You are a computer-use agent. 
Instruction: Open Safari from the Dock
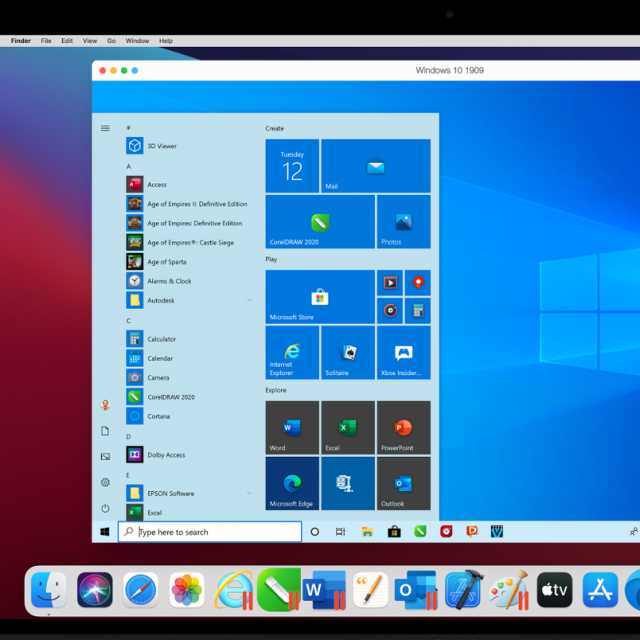pos(140,590)
